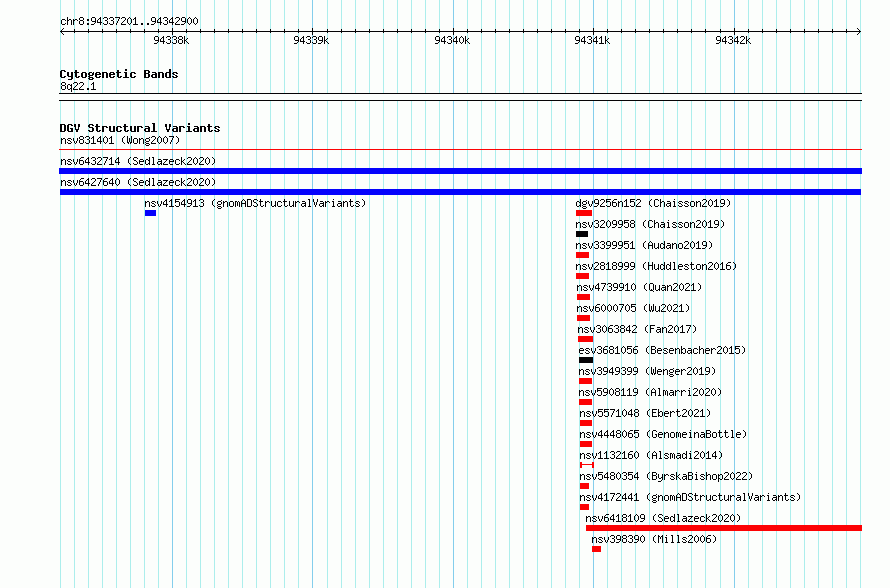Screen dimensions: 890x588
Task: Select red bracketed nsv1132160 variant glyph
Action: tap(587, 465)
